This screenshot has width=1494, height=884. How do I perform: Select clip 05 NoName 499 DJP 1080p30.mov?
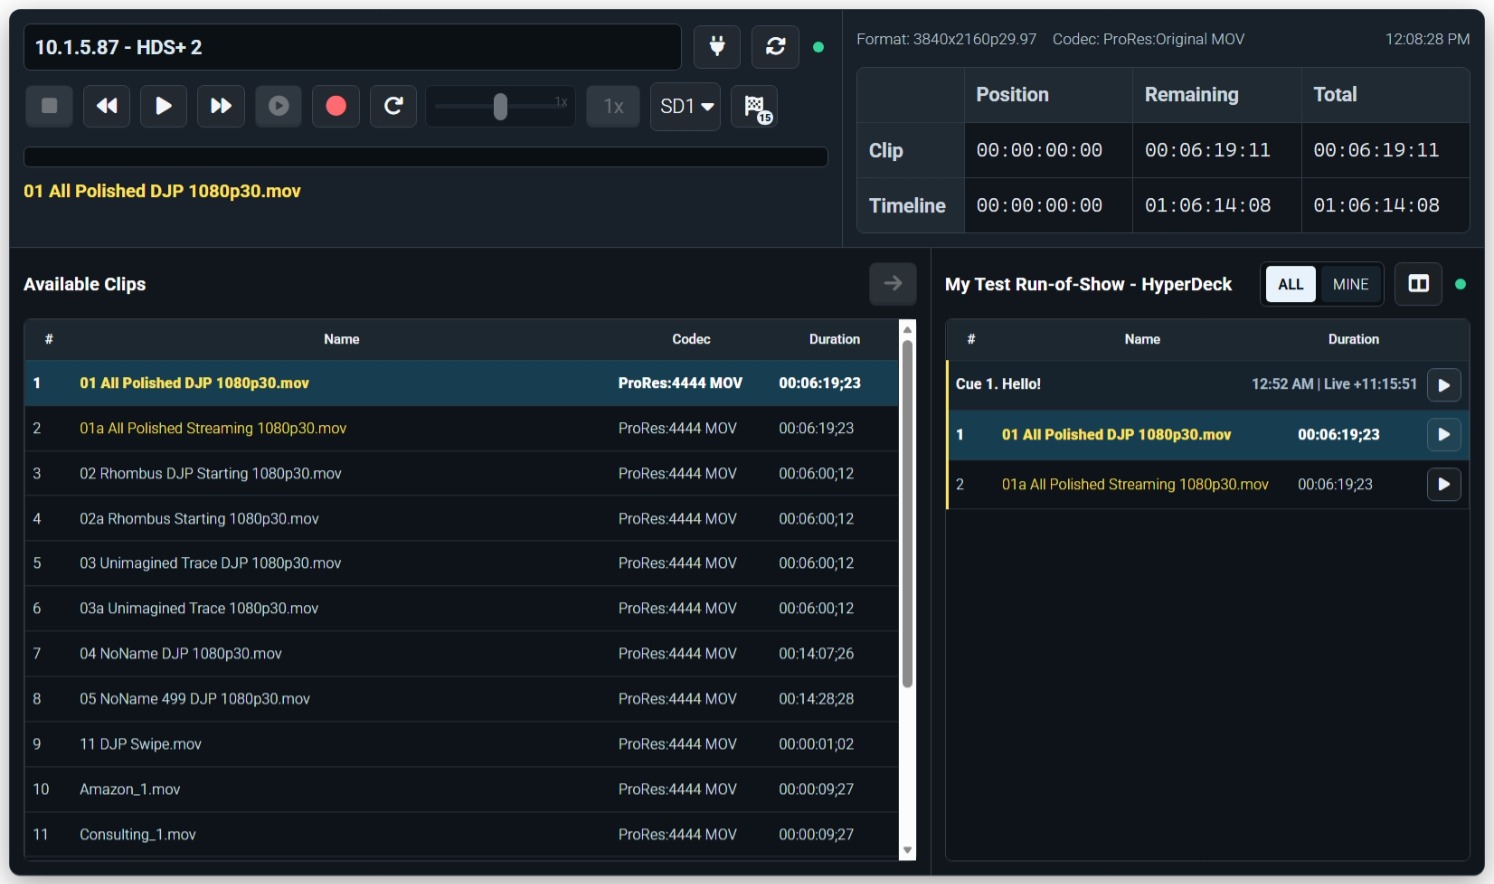click(462, 699)
